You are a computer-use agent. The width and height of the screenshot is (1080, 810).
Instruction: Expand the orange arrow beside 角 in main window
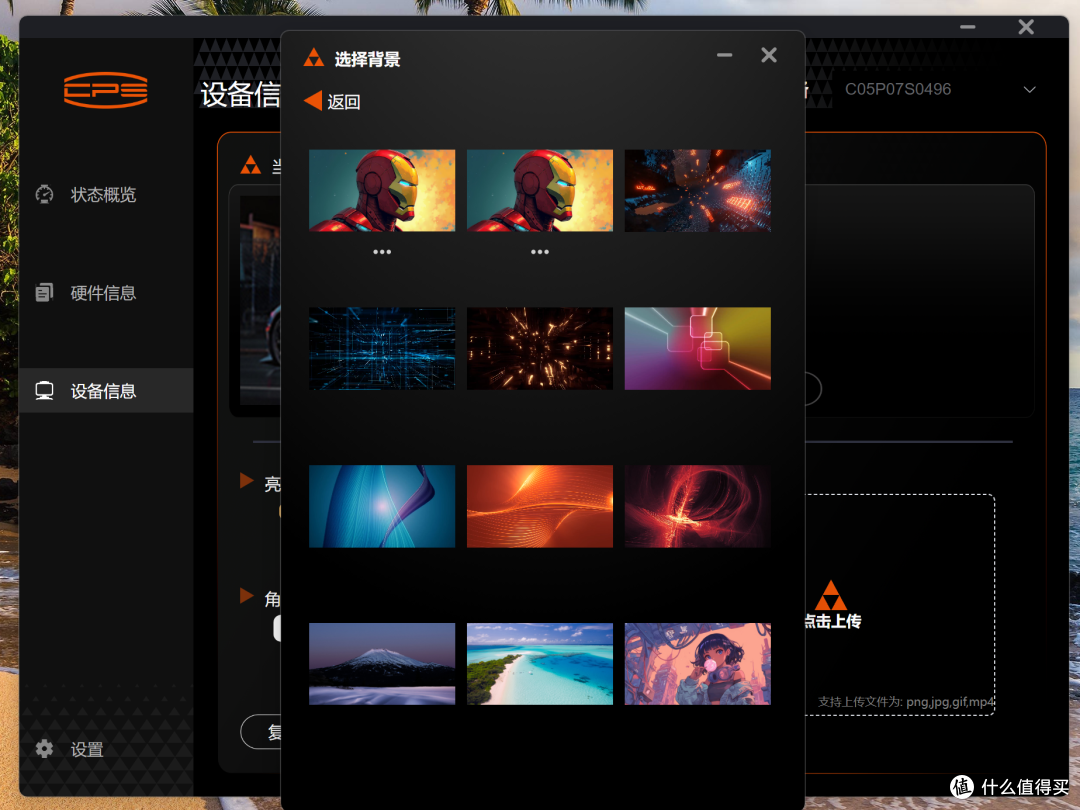click(x=247, y=595)
